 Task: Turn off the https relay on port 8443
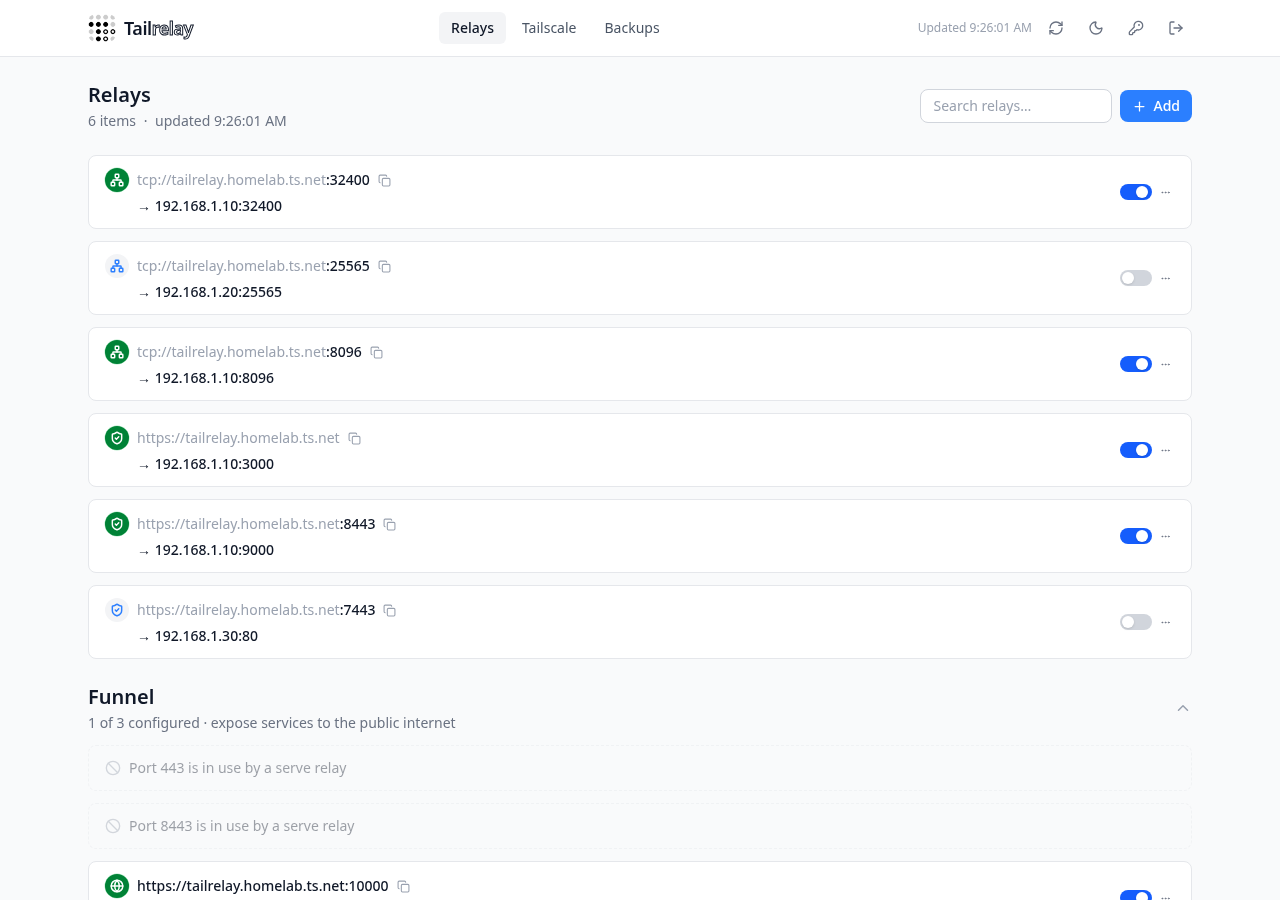[x=1136, y=536]
